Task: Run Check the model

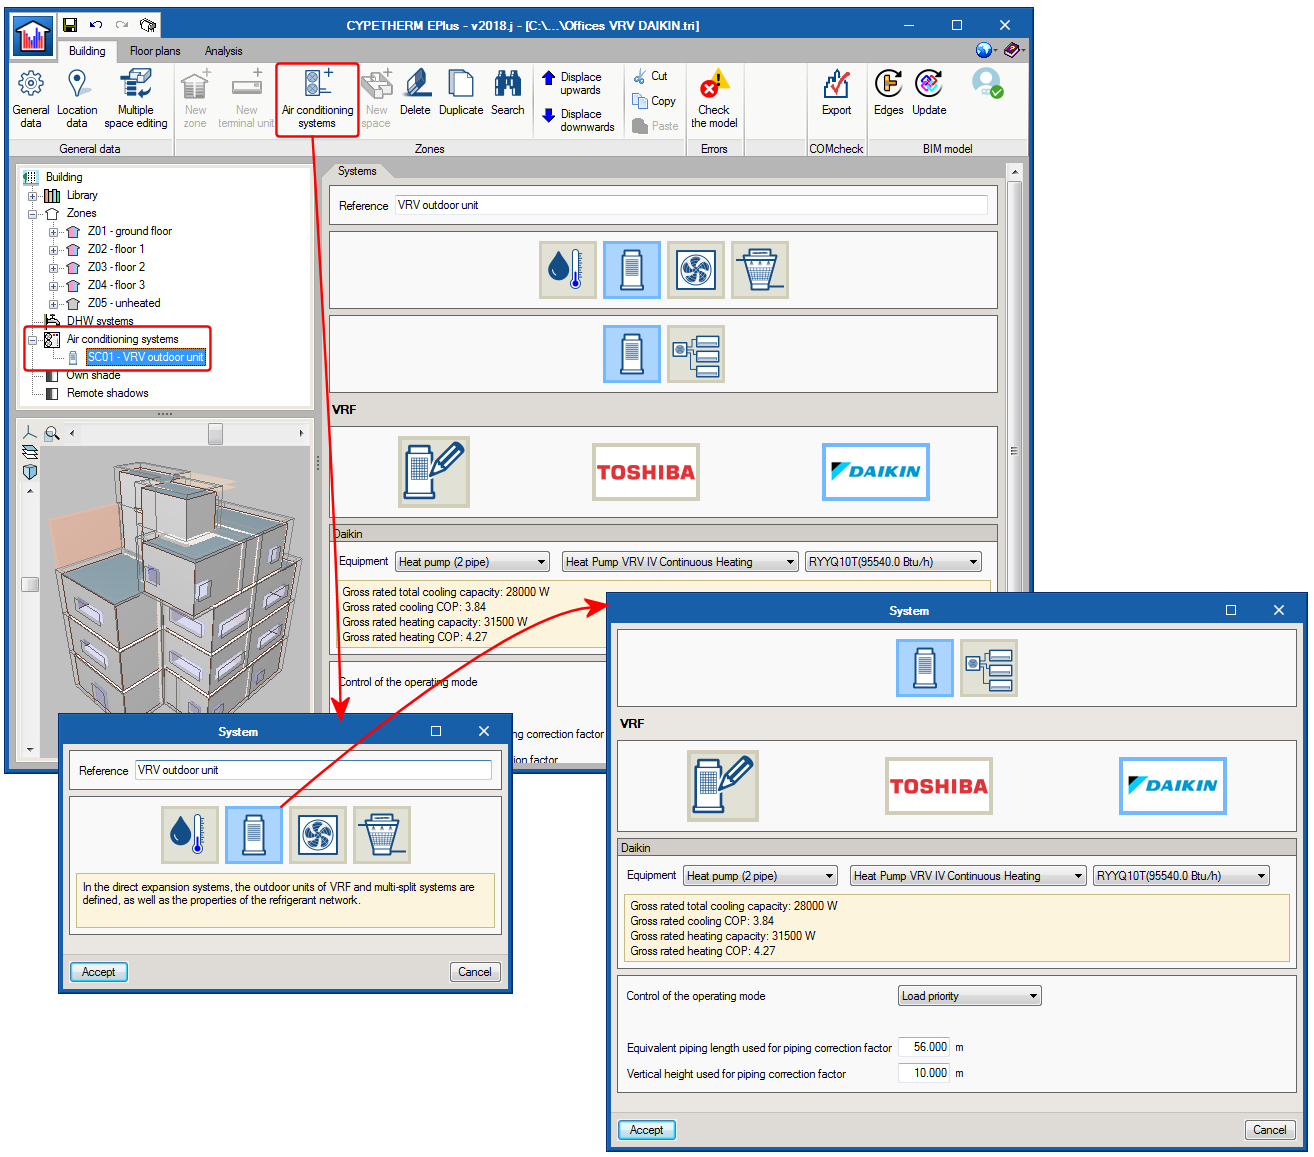Action: pos(714,98)
